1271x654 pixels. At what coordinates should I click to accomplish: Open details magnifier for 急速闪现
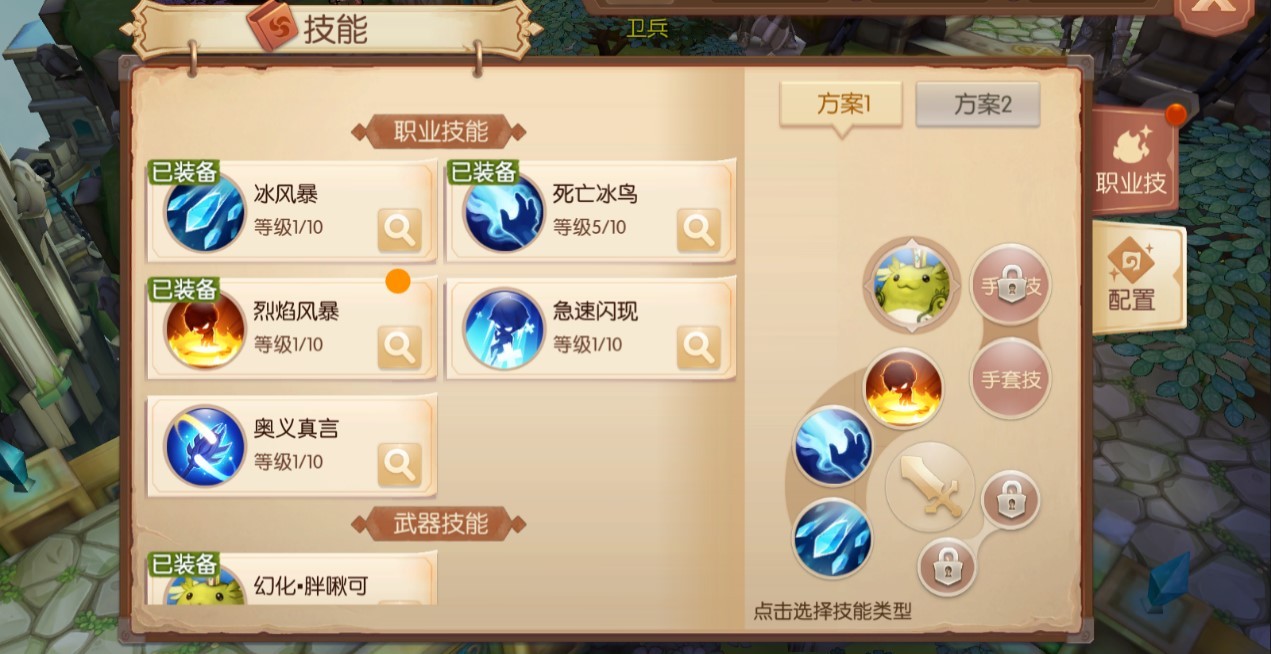698,347
